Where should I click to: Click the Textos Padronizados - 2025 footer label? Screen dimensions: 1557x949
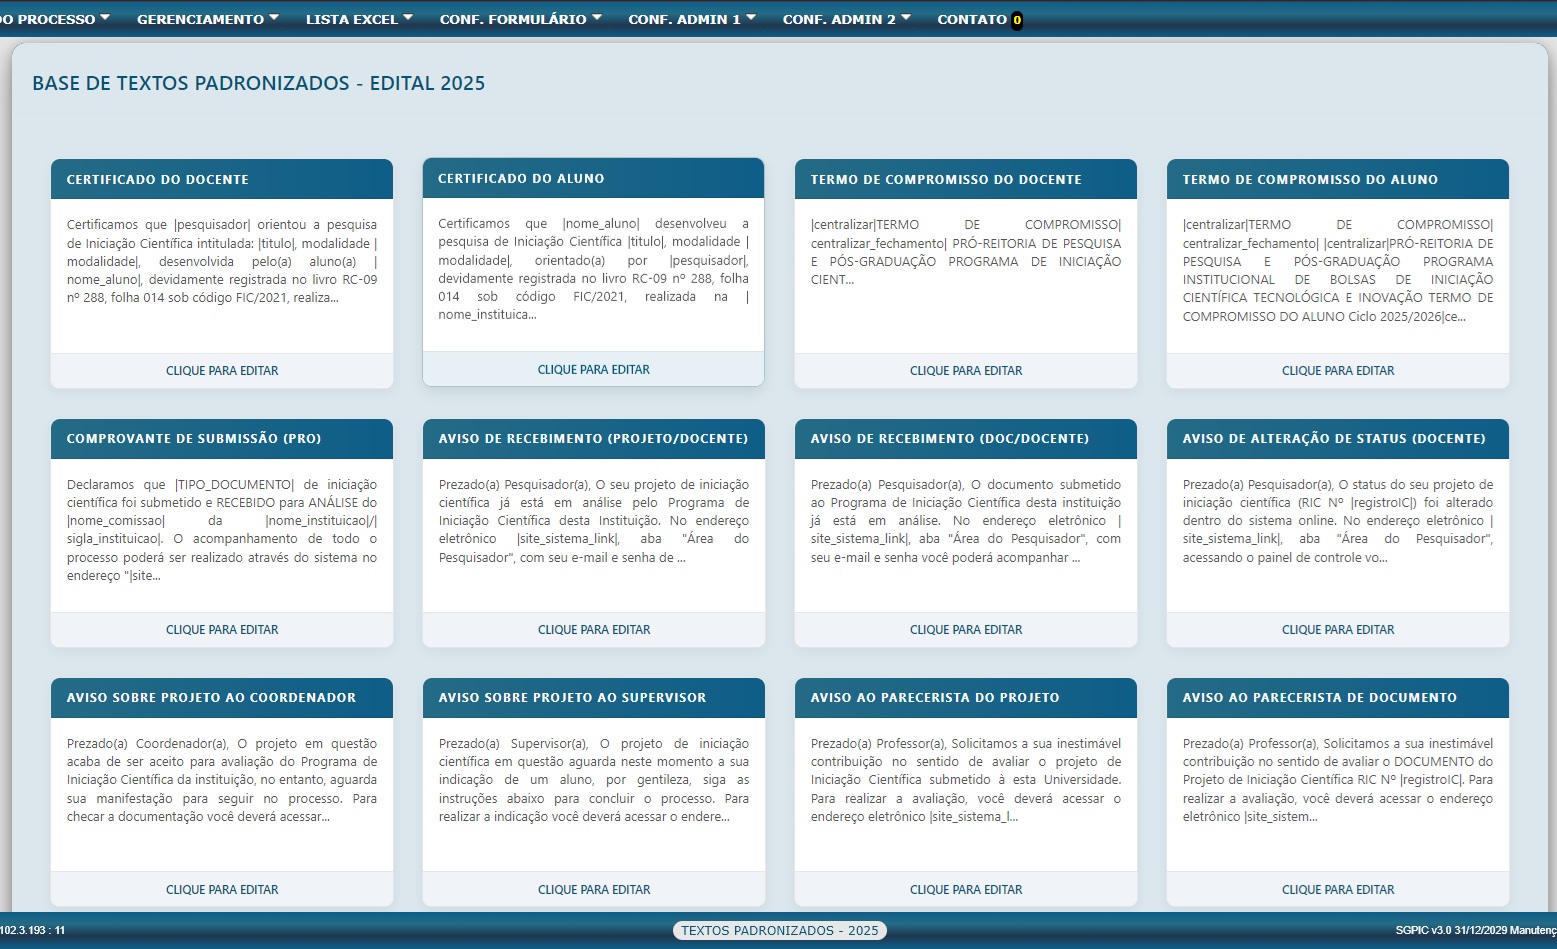coord(779,931)
